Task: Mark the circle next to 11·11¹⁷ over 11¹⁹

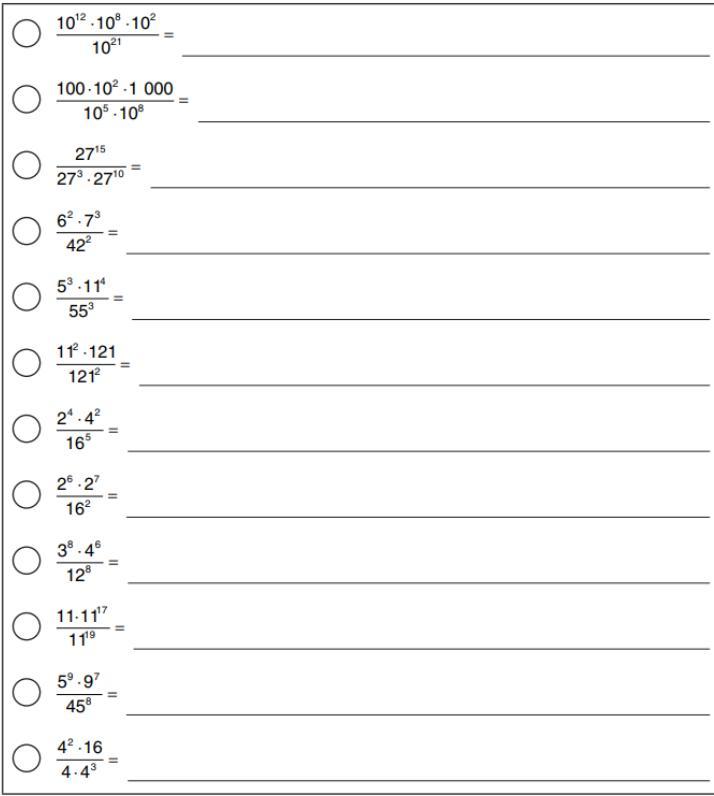Action: click(x=26, y=627)
